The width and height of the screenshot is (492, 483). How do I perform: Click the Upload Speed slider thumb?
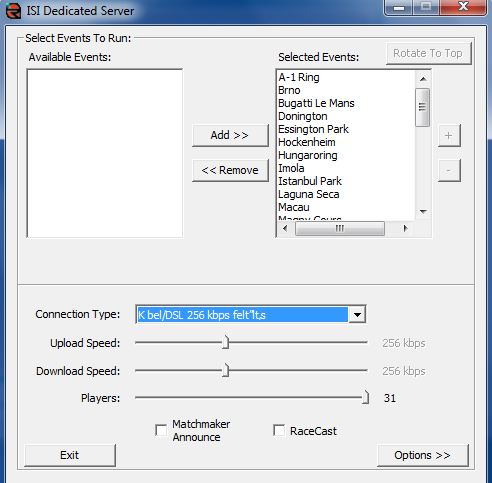tap(226, 342)
